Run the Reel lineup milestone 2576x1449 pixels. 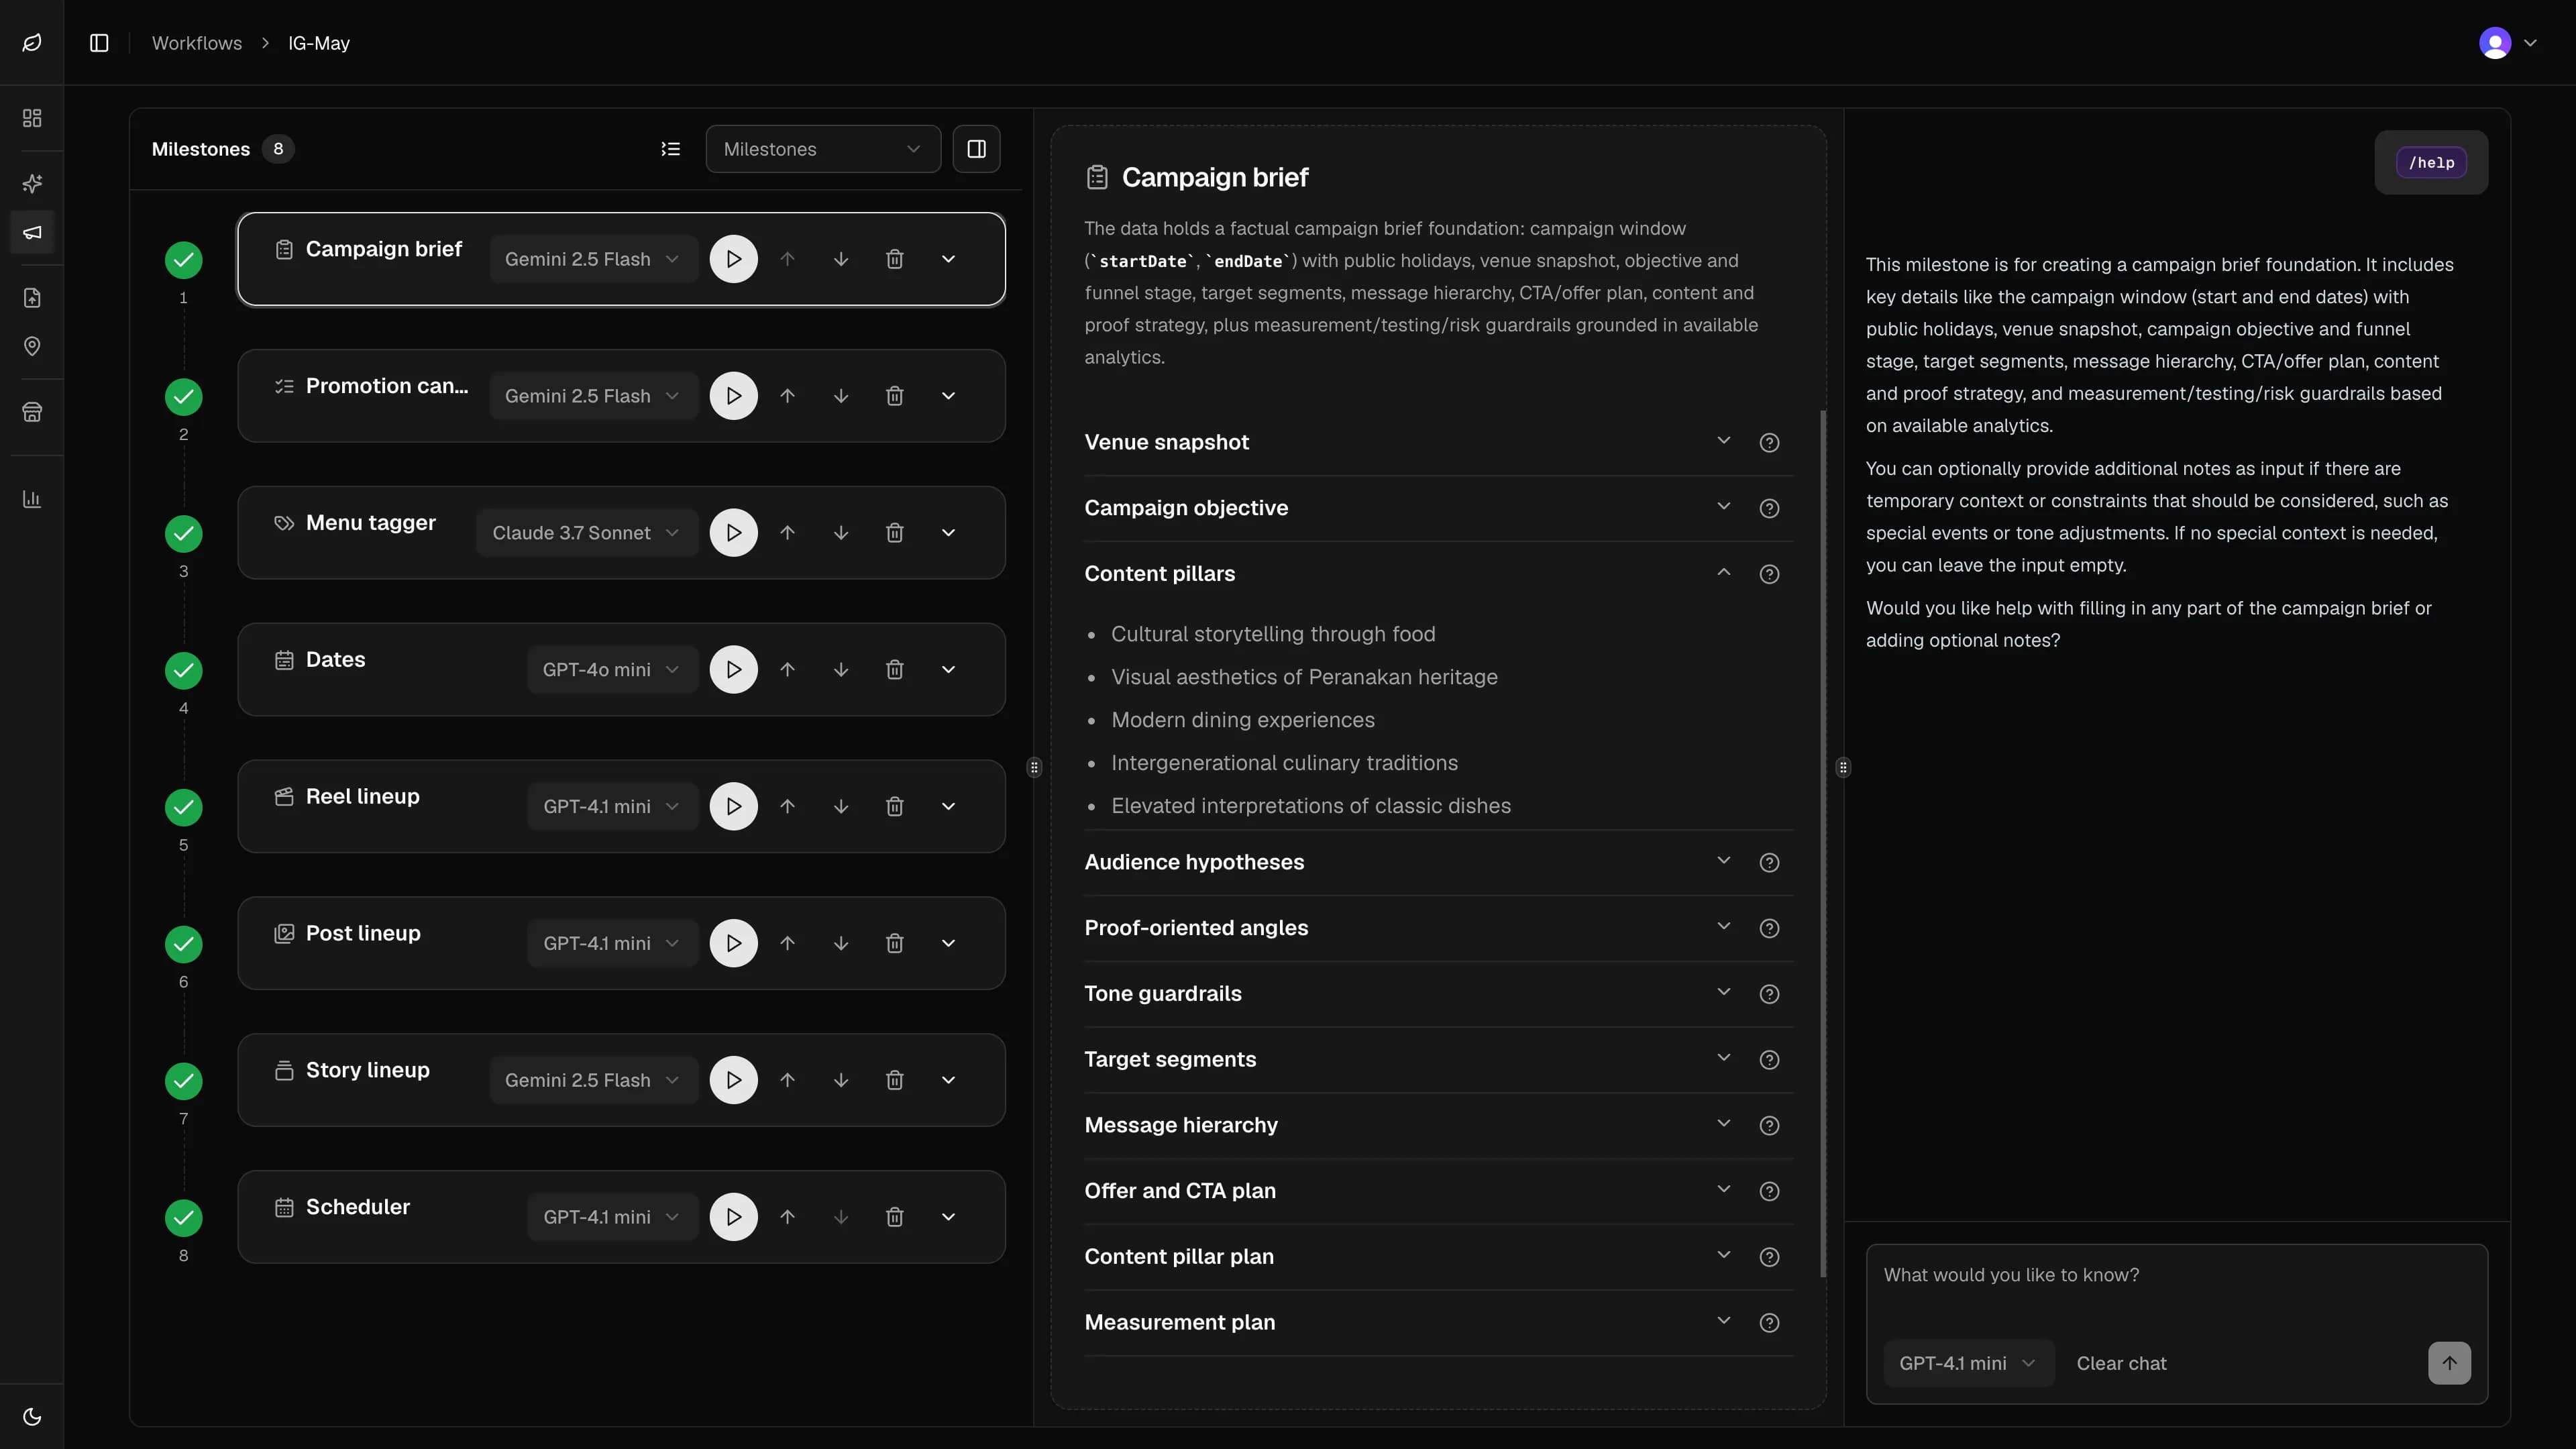(x=734, y=806)
